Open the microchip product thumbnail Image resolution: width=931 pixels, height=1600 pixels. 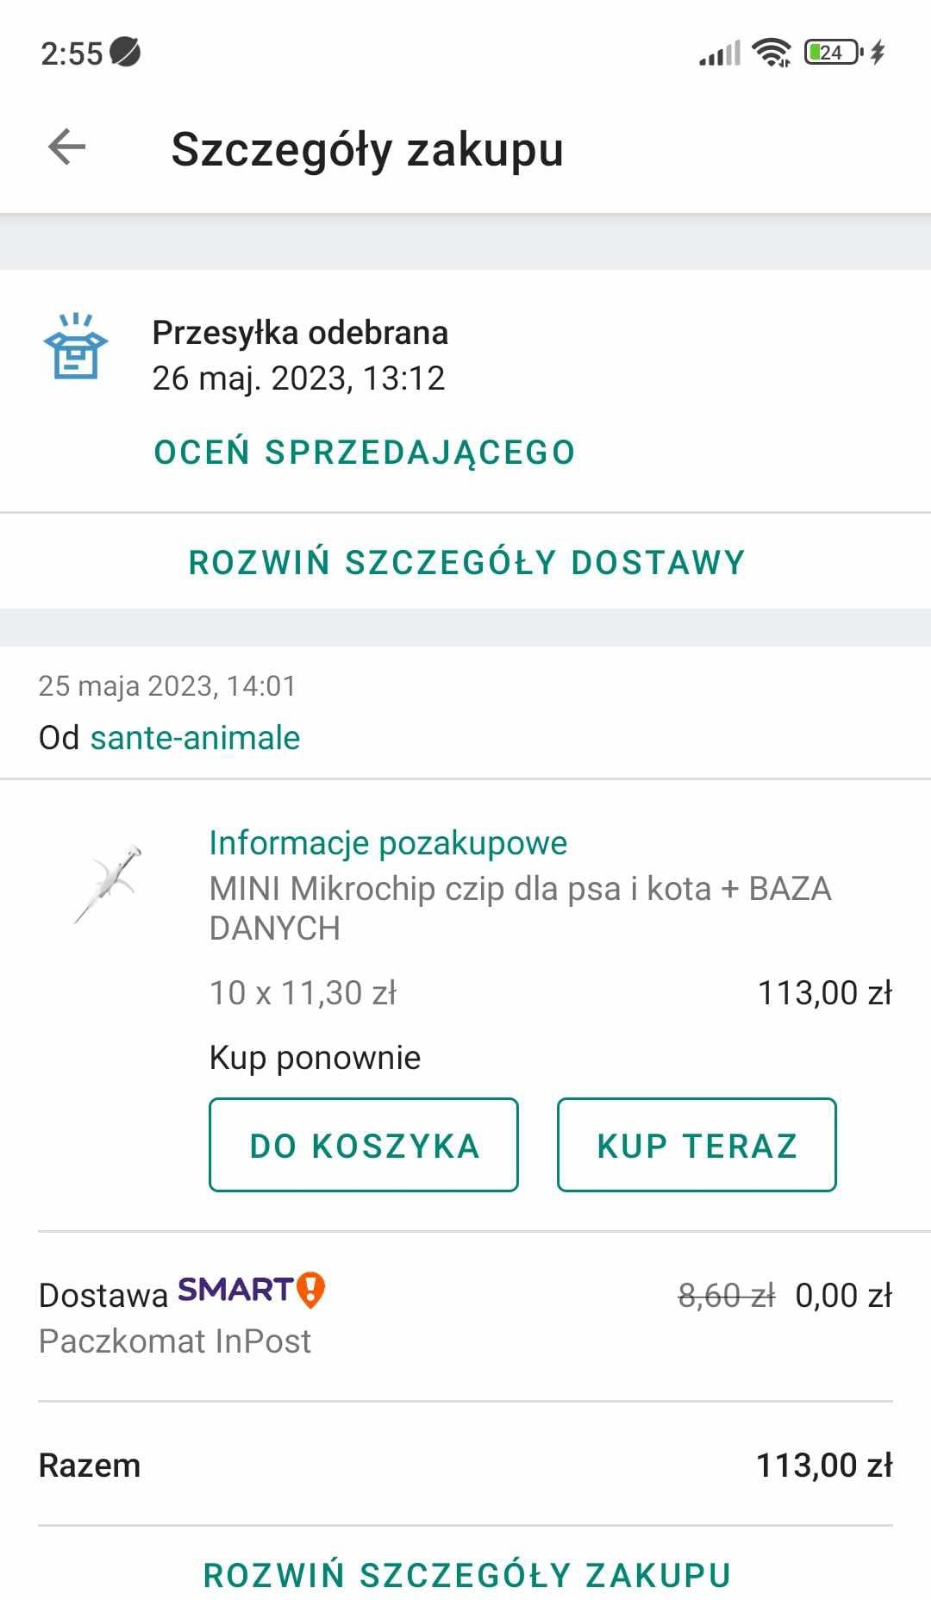tap(108, 883)
